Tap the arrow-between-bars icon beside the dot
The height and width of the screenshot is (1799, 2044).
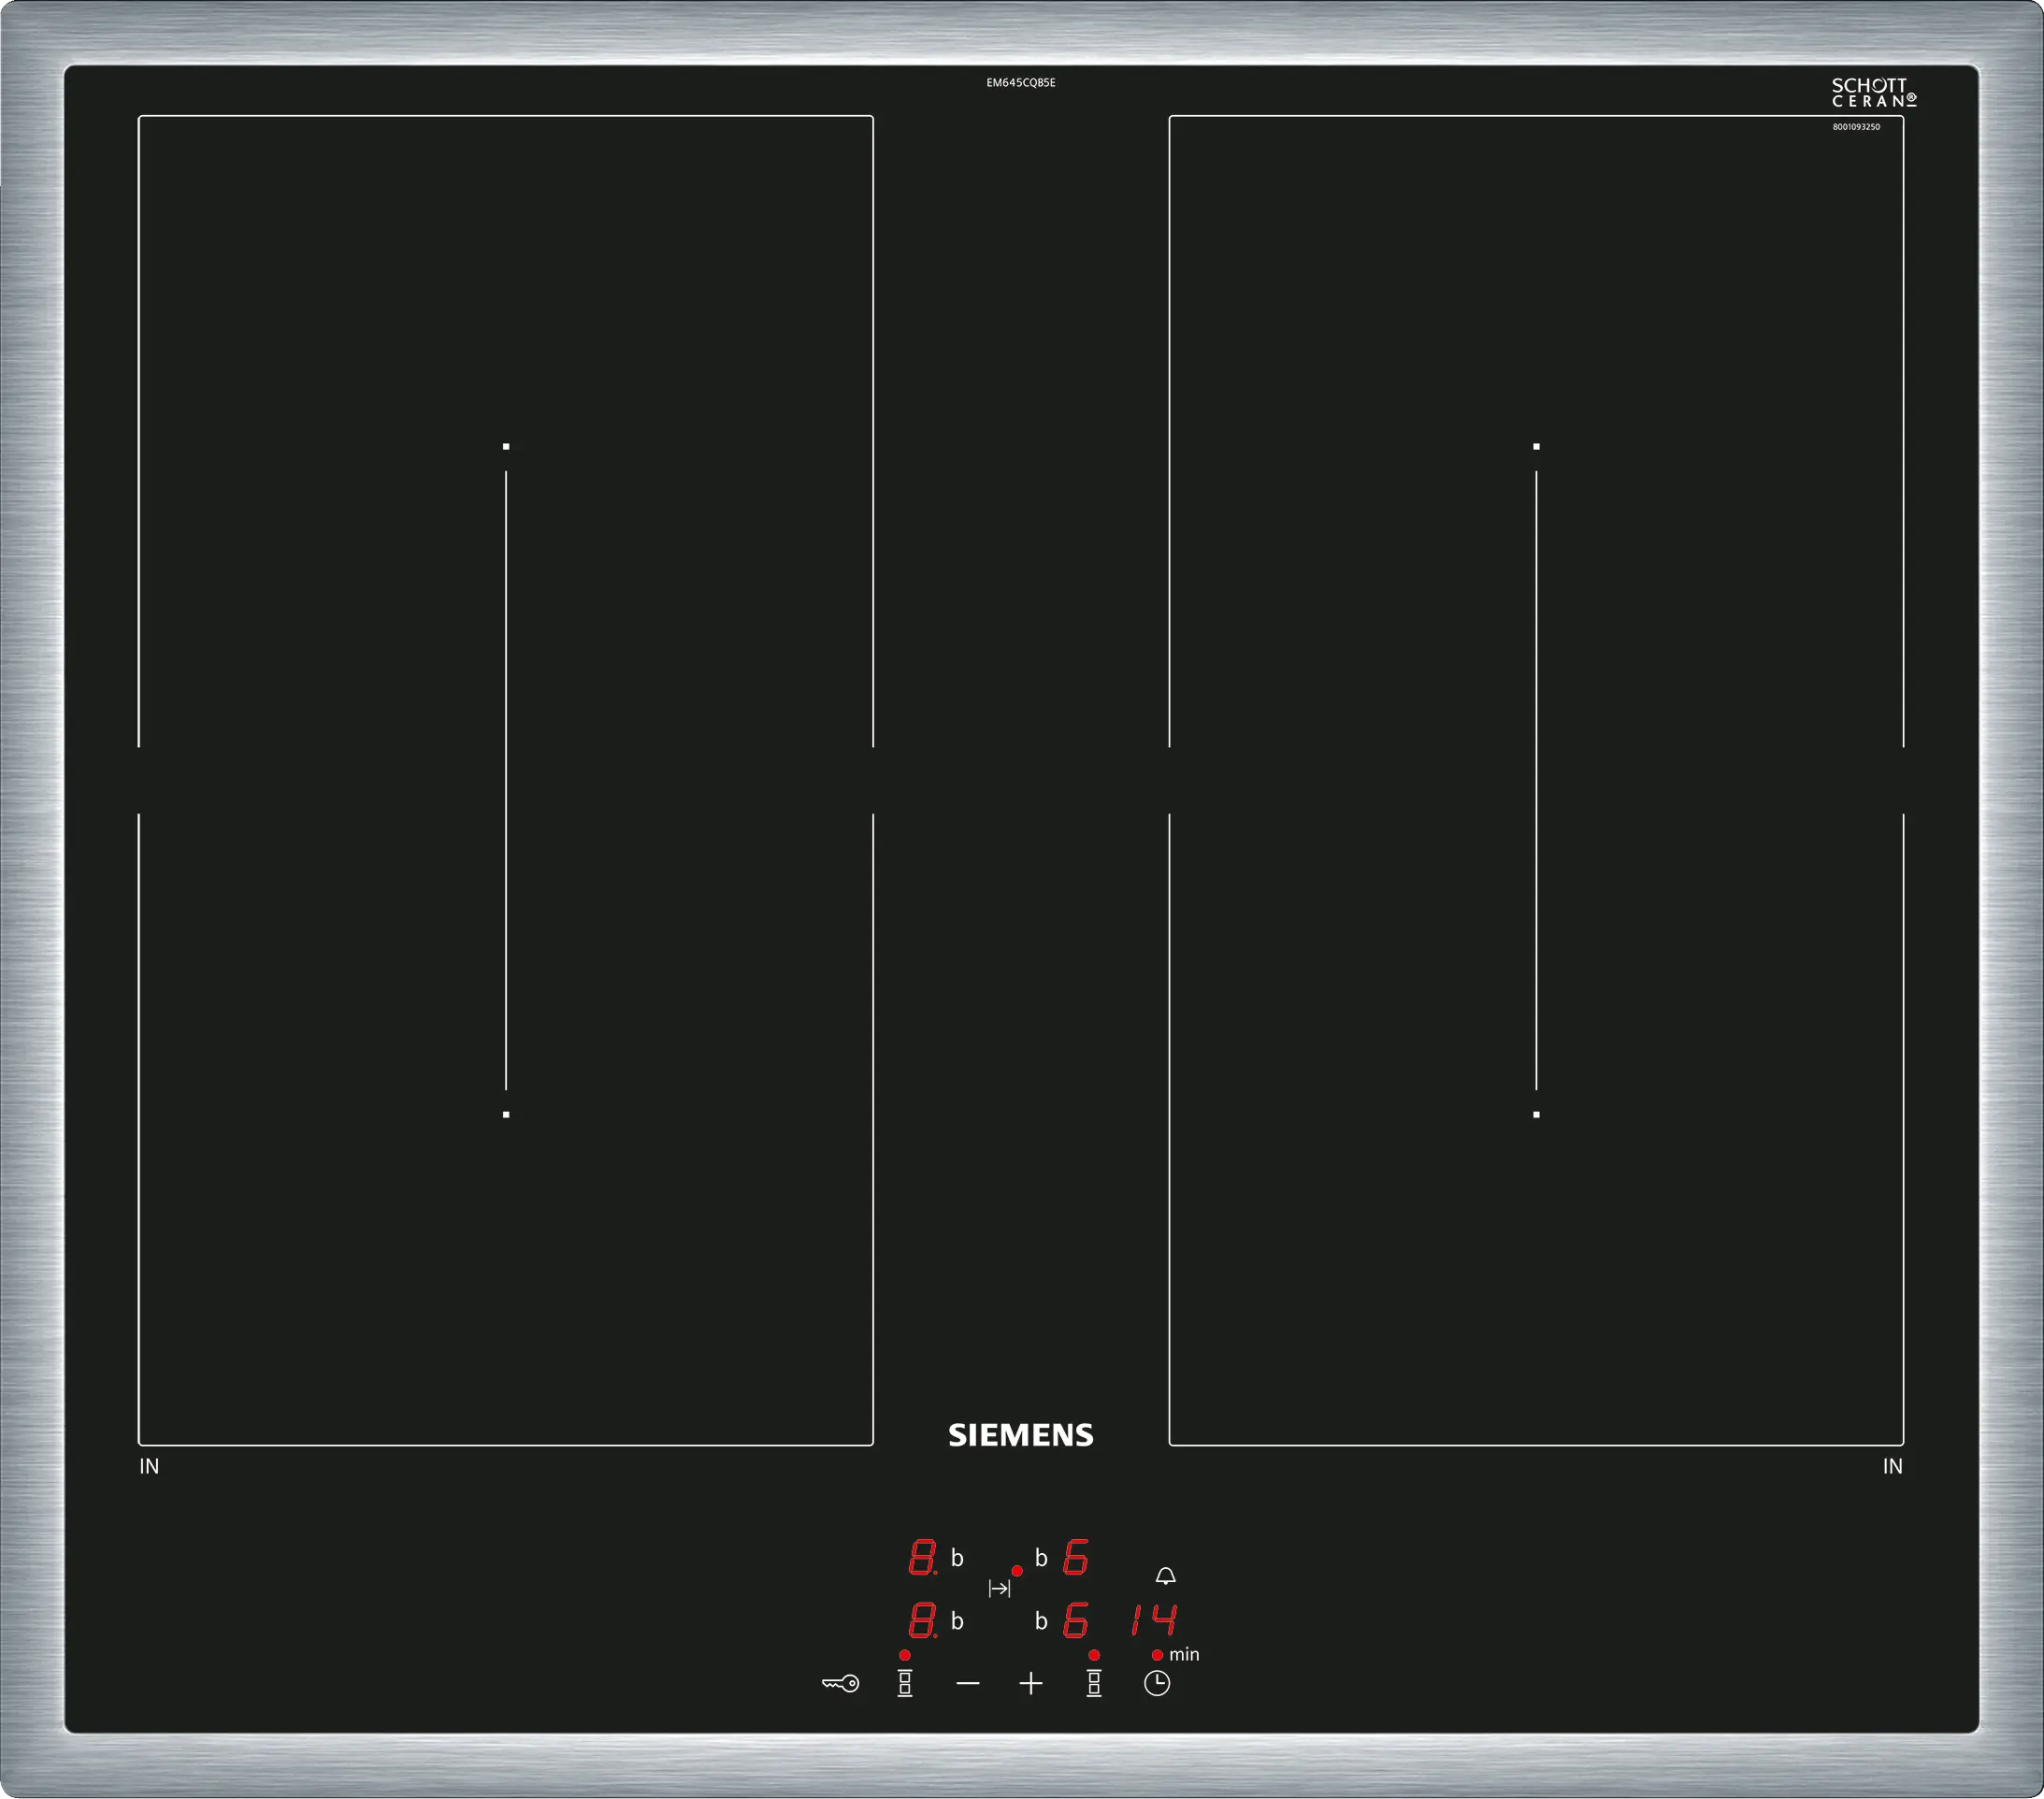click(999, 1588)
